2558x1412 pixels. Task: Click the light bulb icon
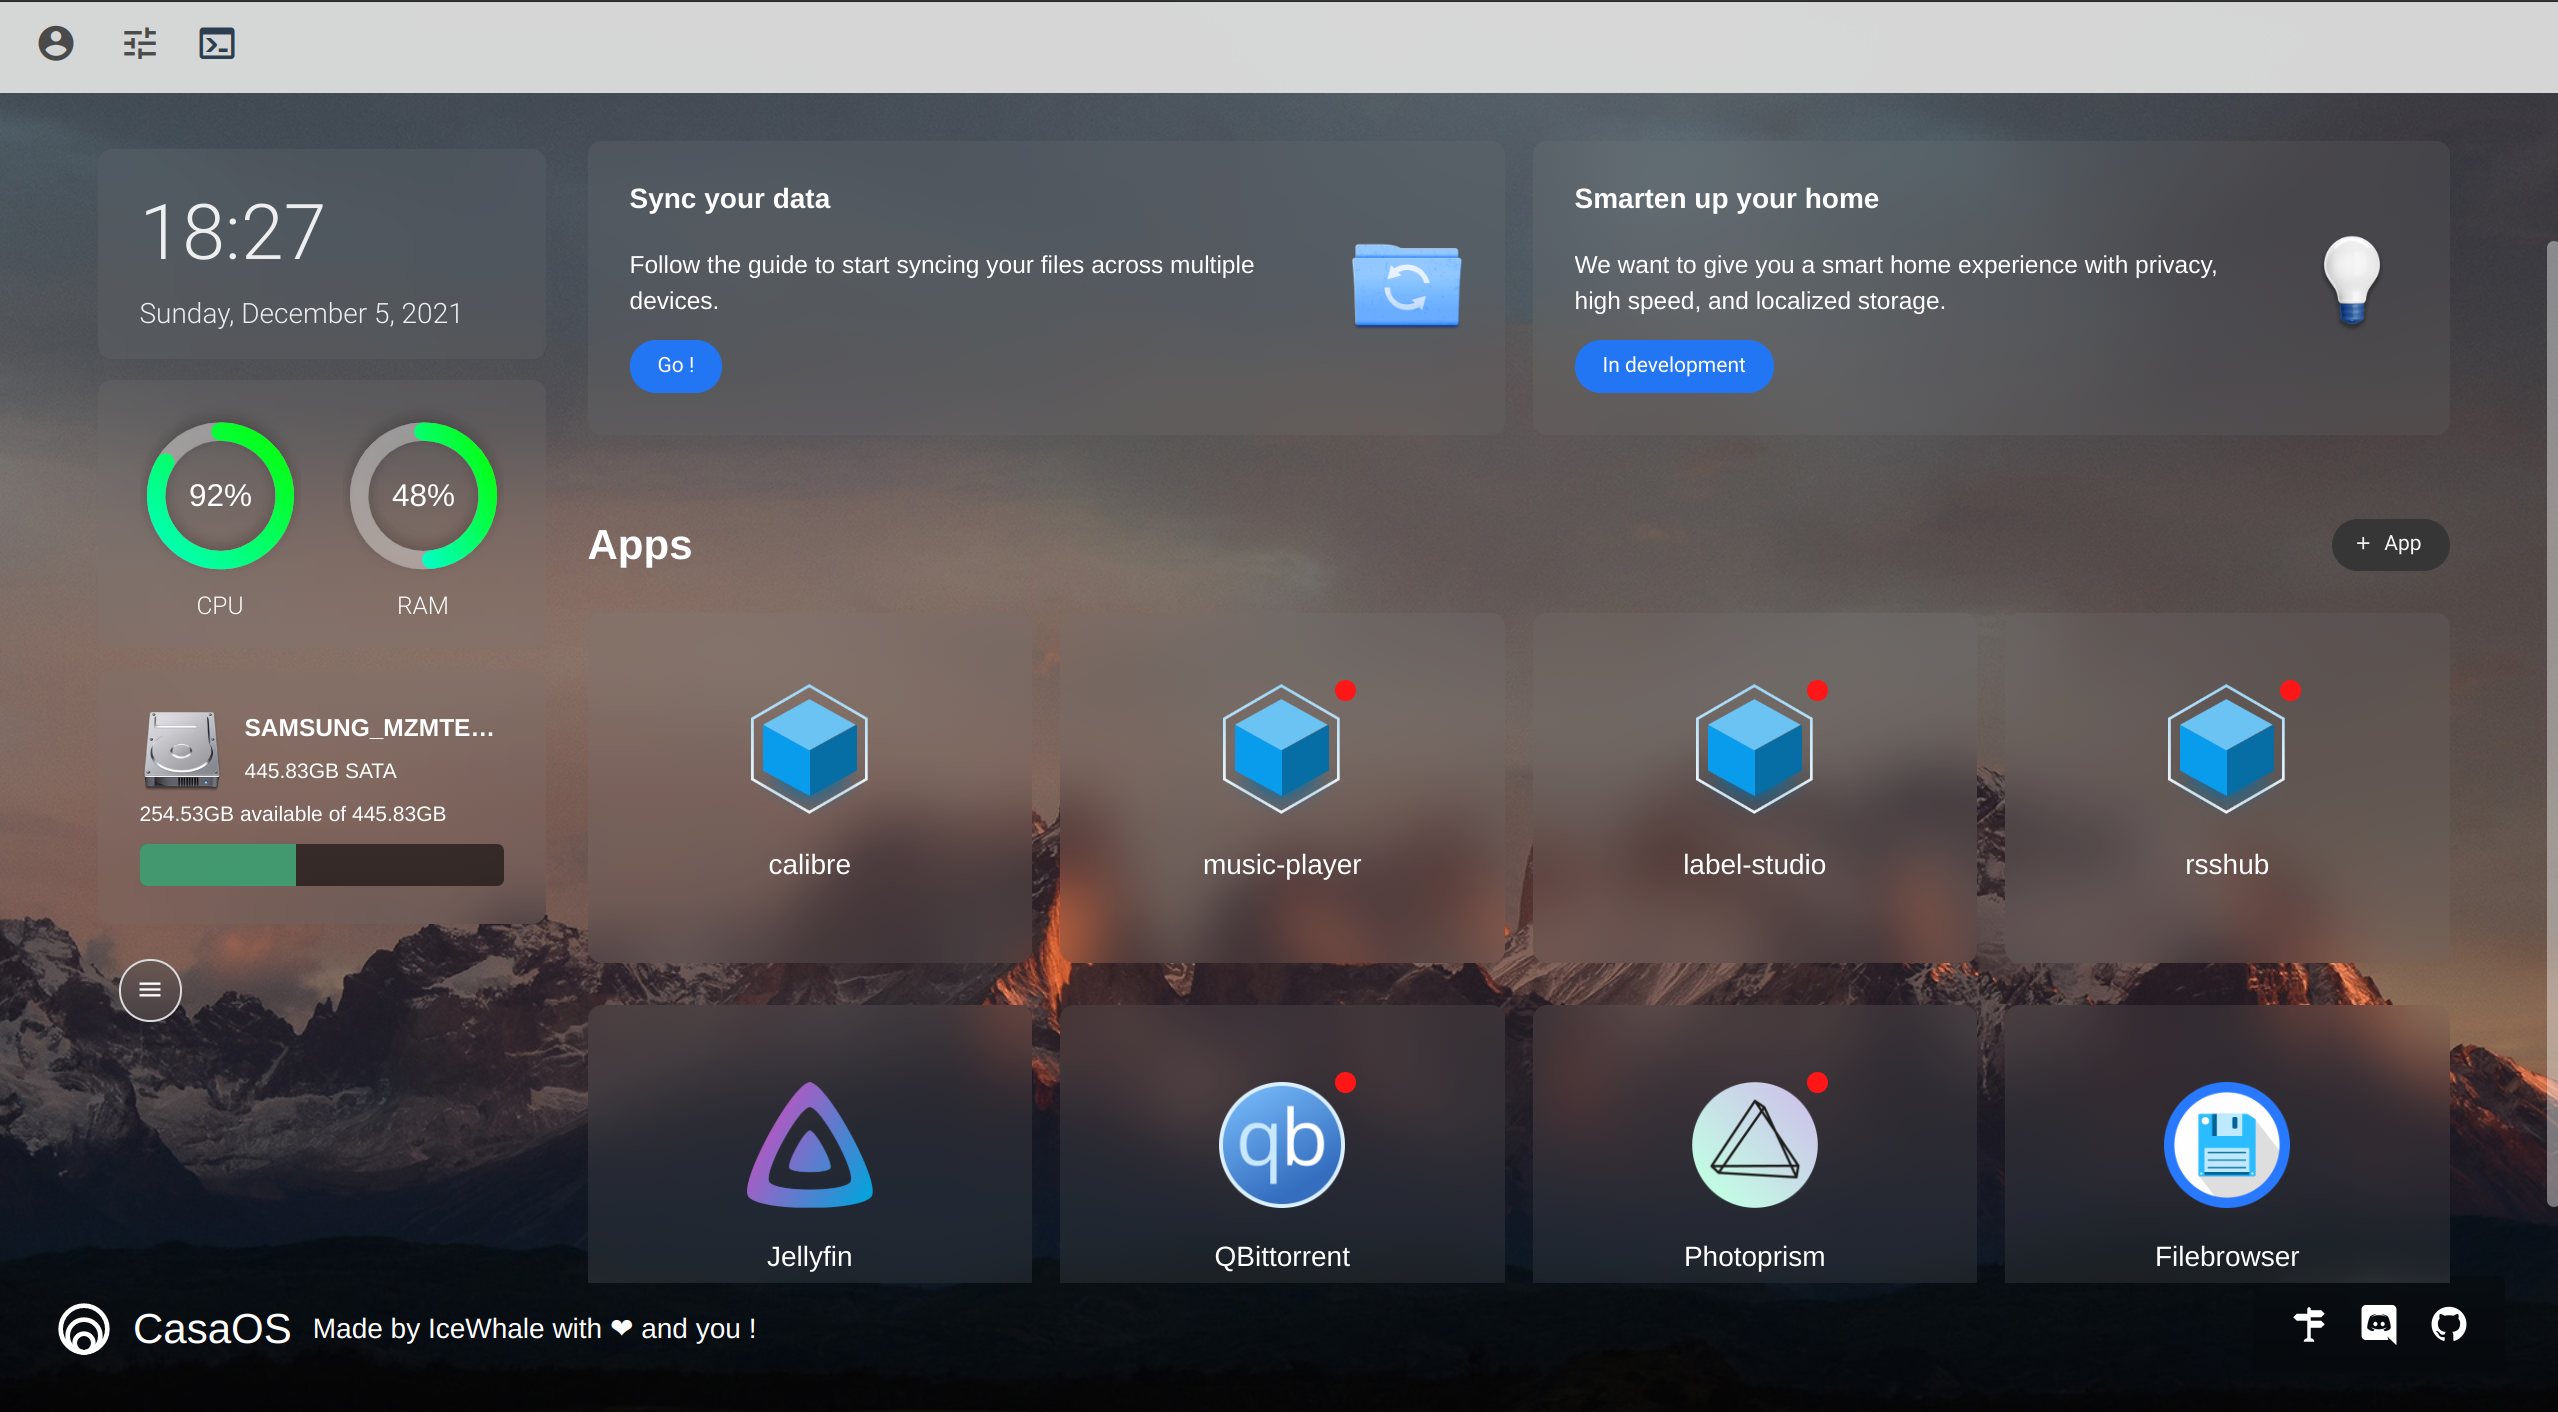click(x=2351, y=280)
